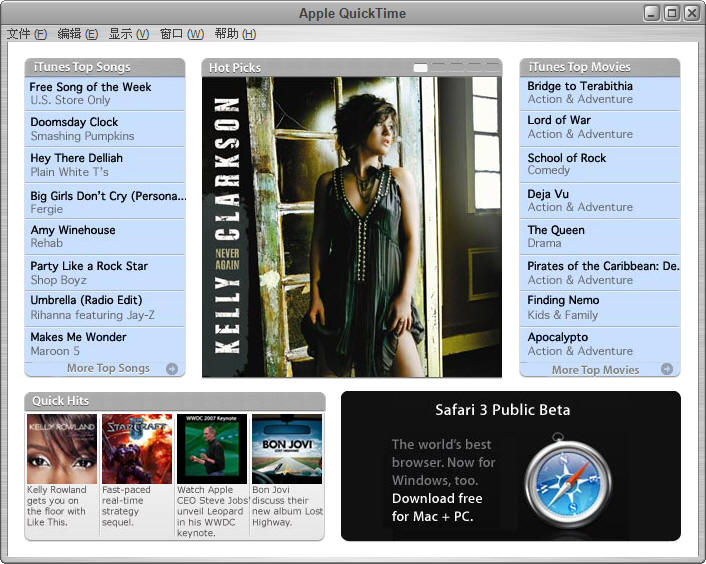The image size is (706, 564).
Task: Select second Hot Picks page indicator
Action: (438, 68)
